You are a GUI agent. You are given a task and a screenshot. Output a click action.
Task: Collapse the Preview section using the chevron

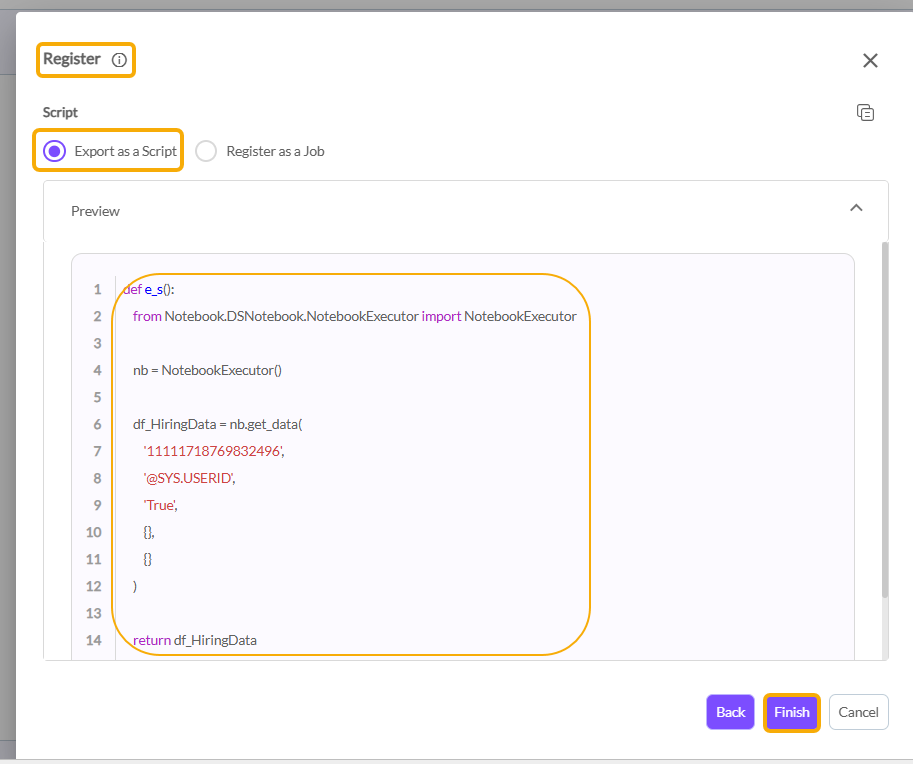point(855,209)
